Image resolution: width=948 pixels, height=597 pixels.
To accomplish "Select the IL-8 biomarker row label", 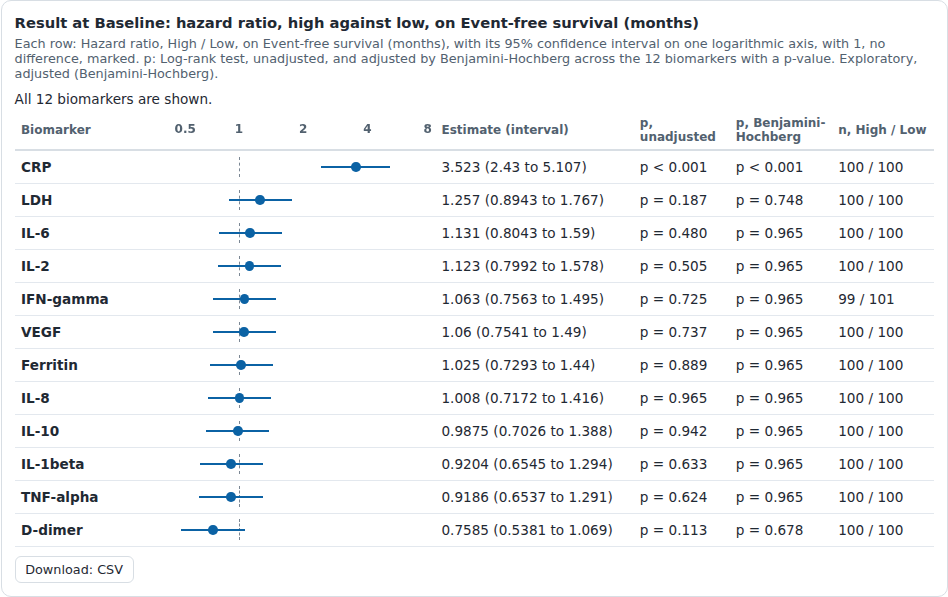I will [35, 398].
